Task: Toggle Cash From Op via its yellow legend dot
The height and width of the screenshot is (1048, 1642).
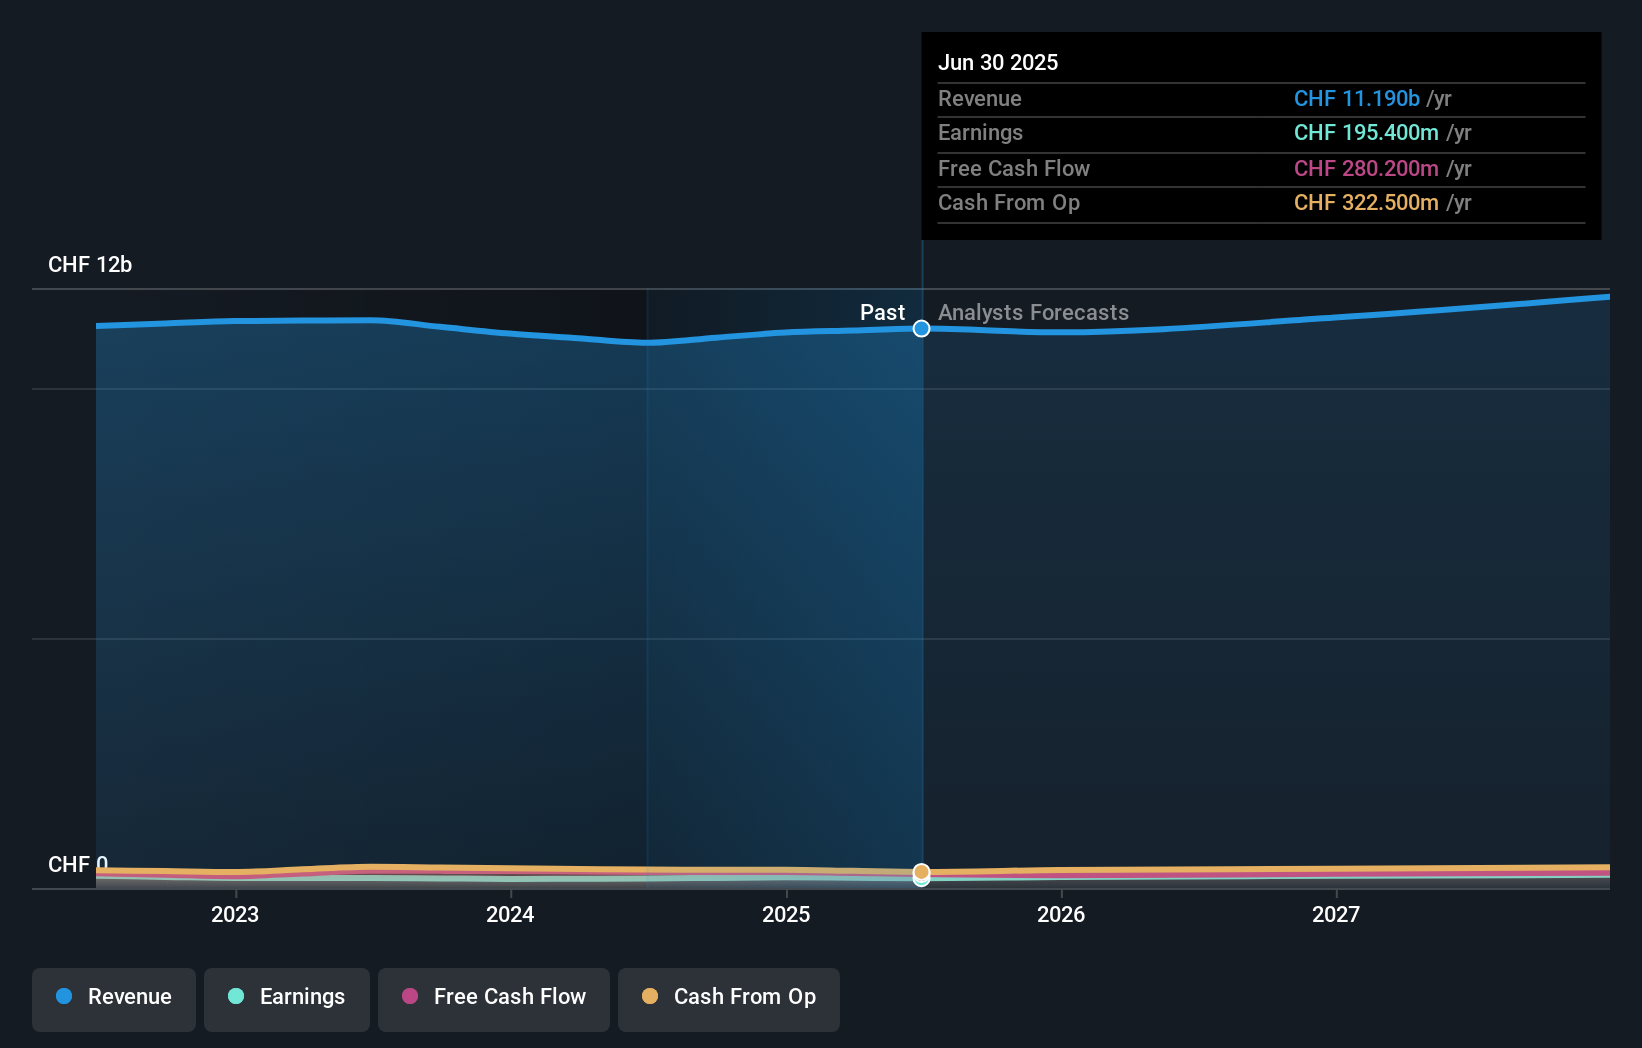Action: coord(651,997)
